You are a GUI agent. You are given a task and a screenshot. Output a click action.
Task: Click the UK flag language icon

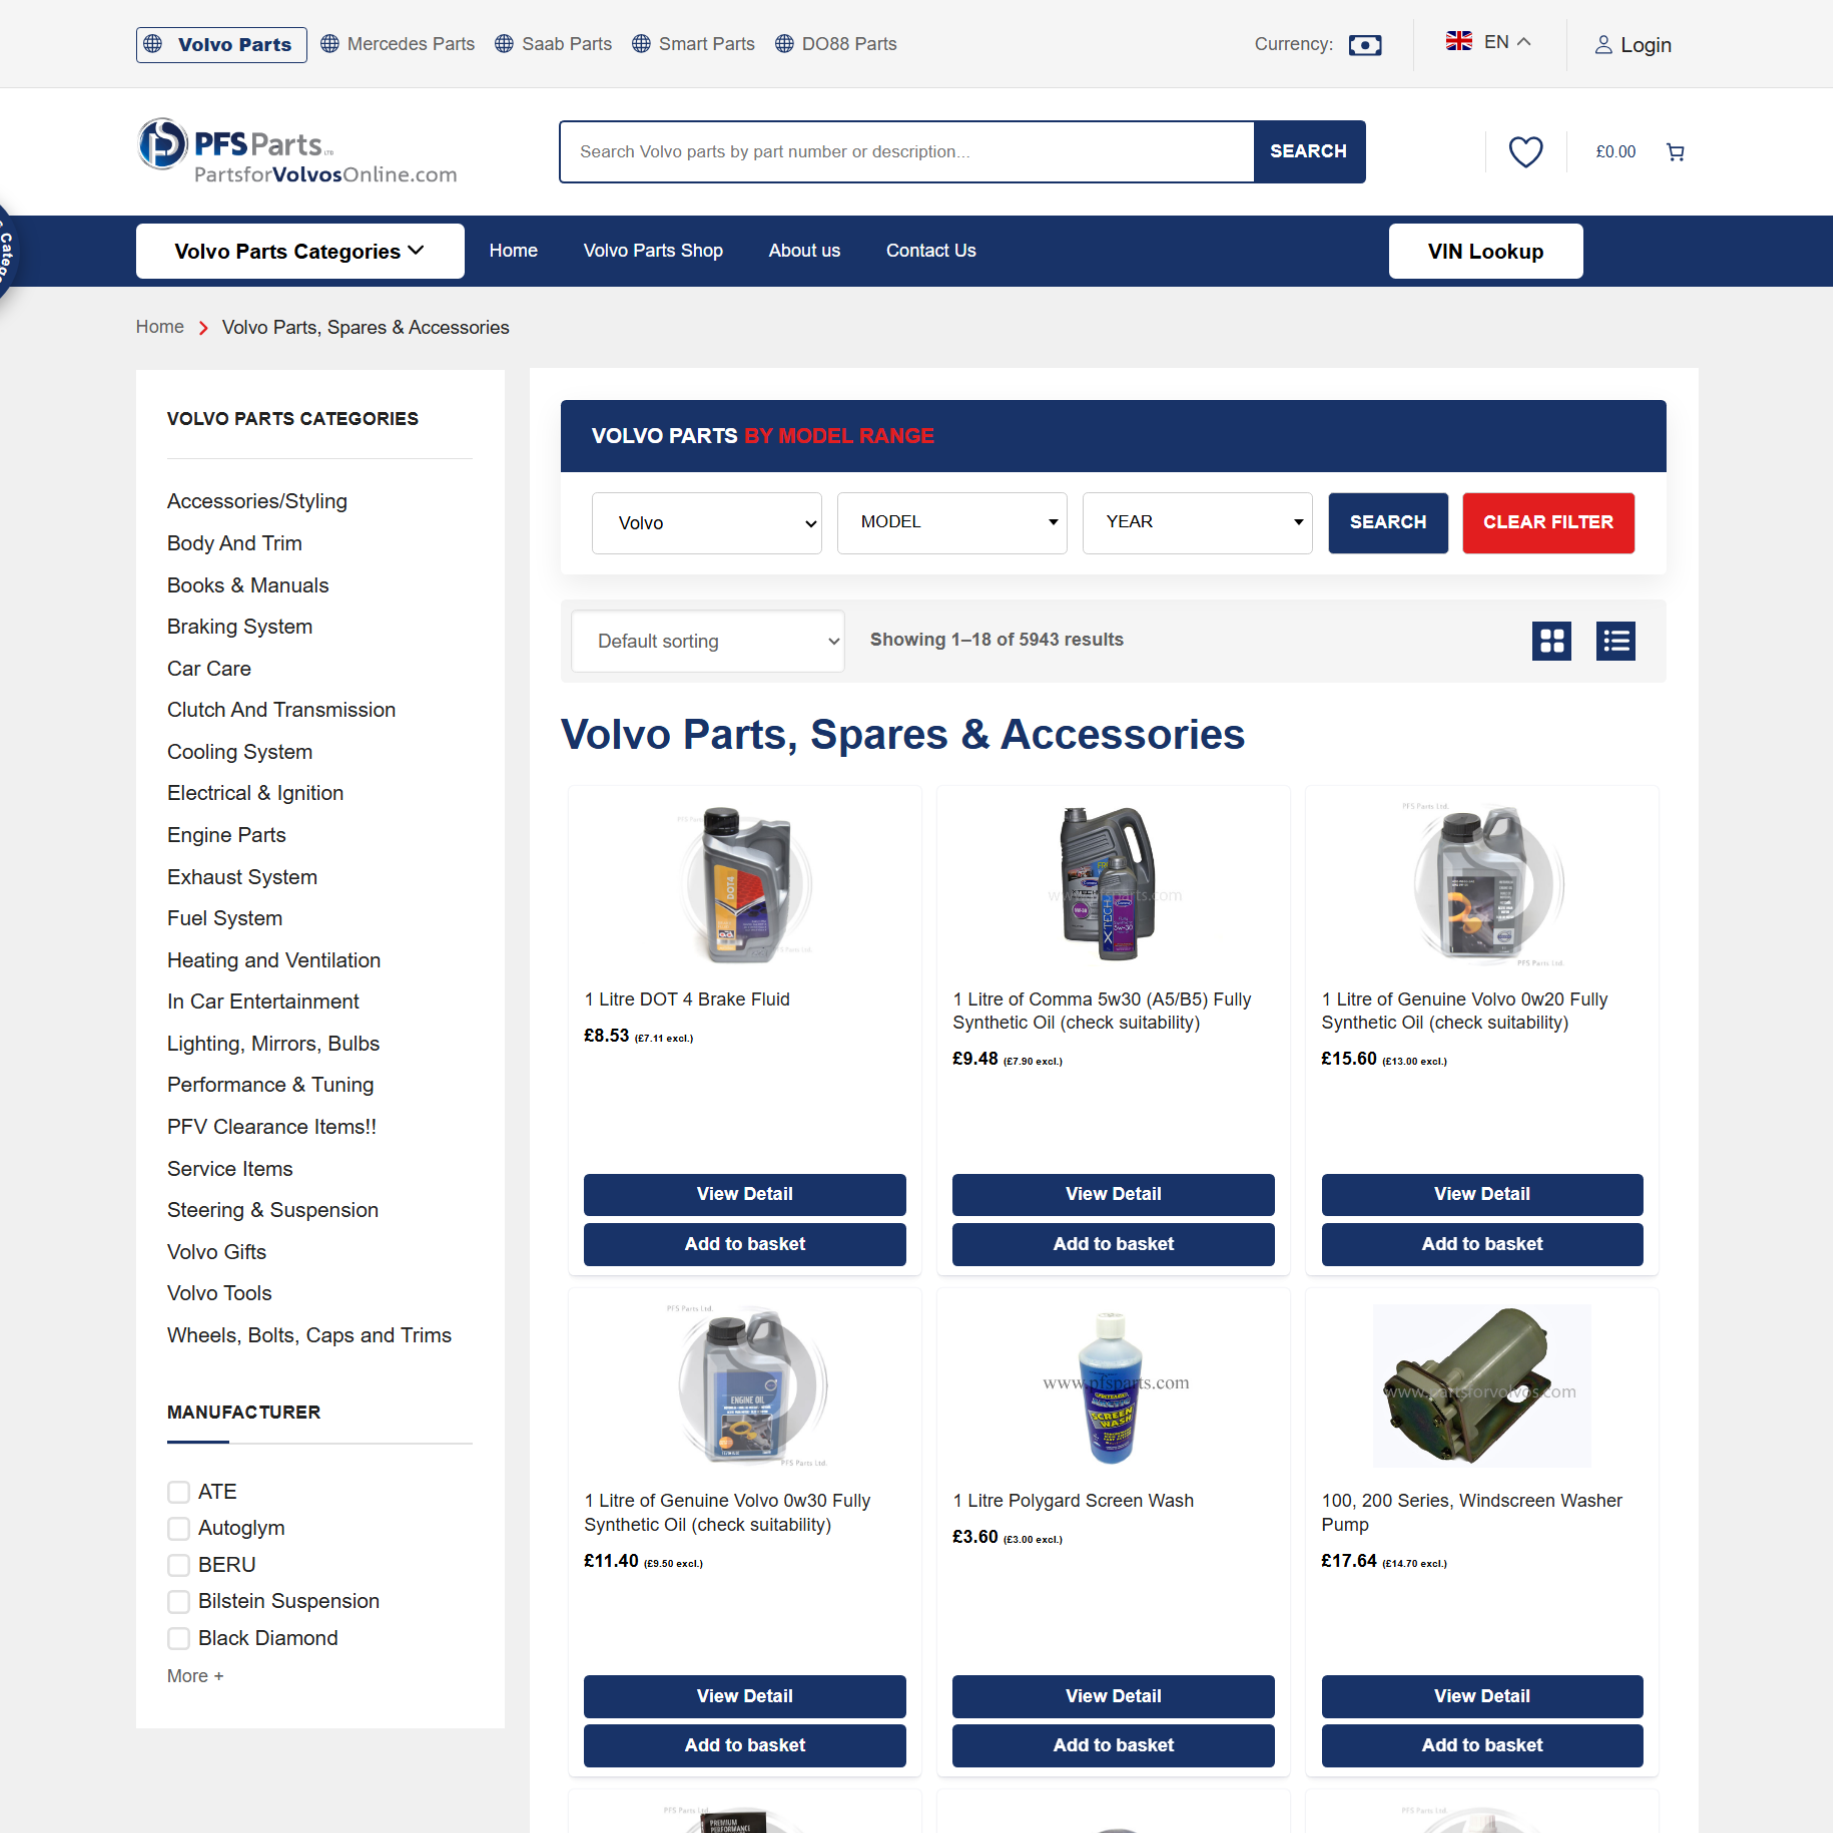pos(1459,41)
